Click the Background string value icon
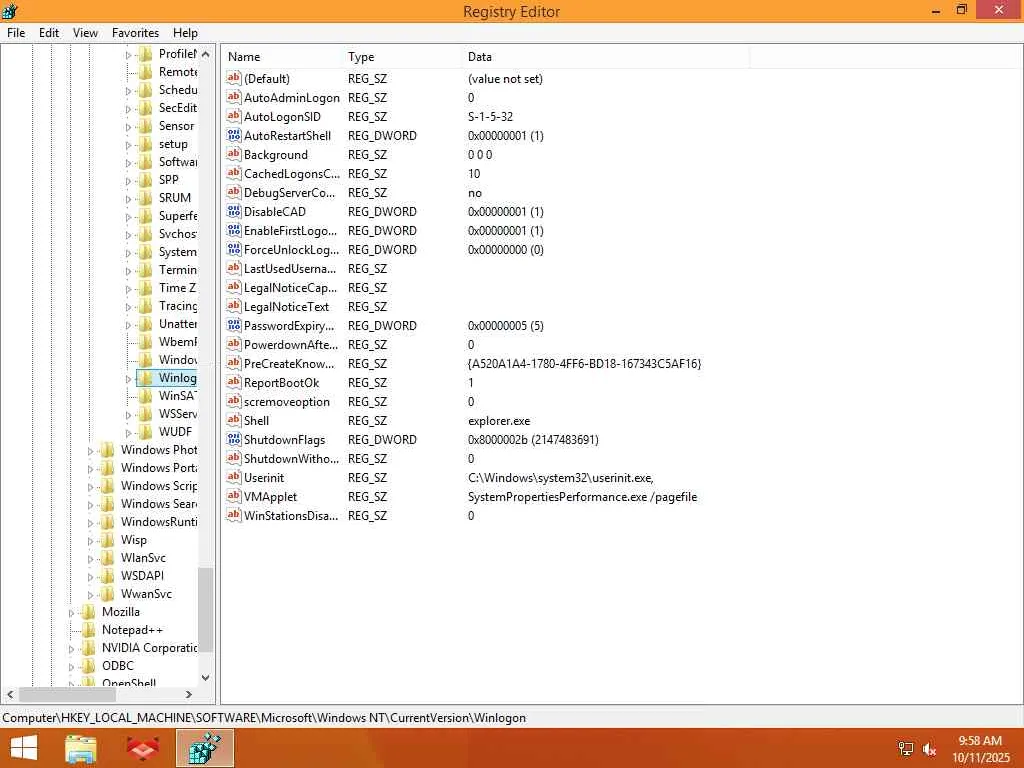The width and height of the screenshot is (1024, 768). click(x=233, y=154)
